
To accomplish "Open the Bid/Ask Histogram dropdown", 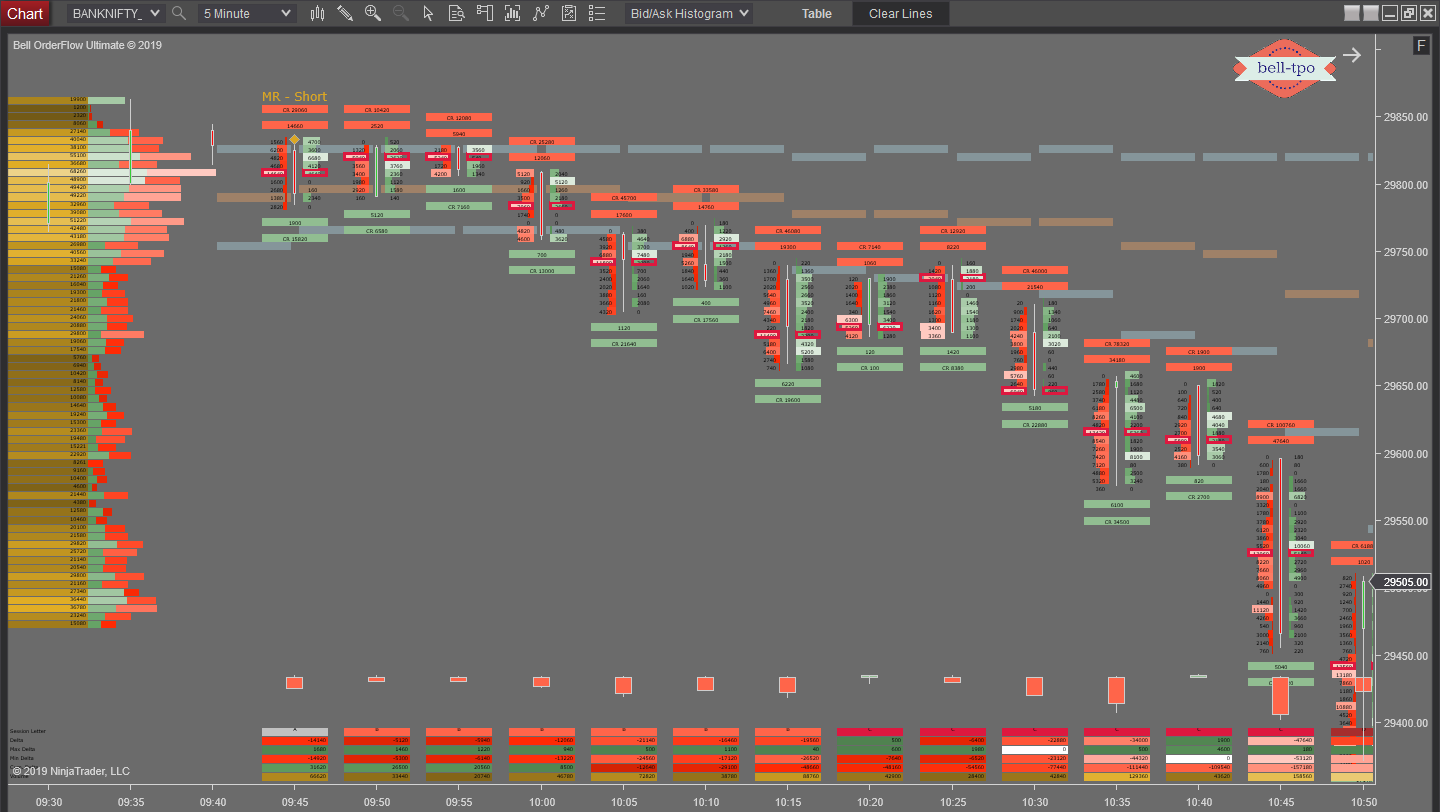I will pos(689,14).
